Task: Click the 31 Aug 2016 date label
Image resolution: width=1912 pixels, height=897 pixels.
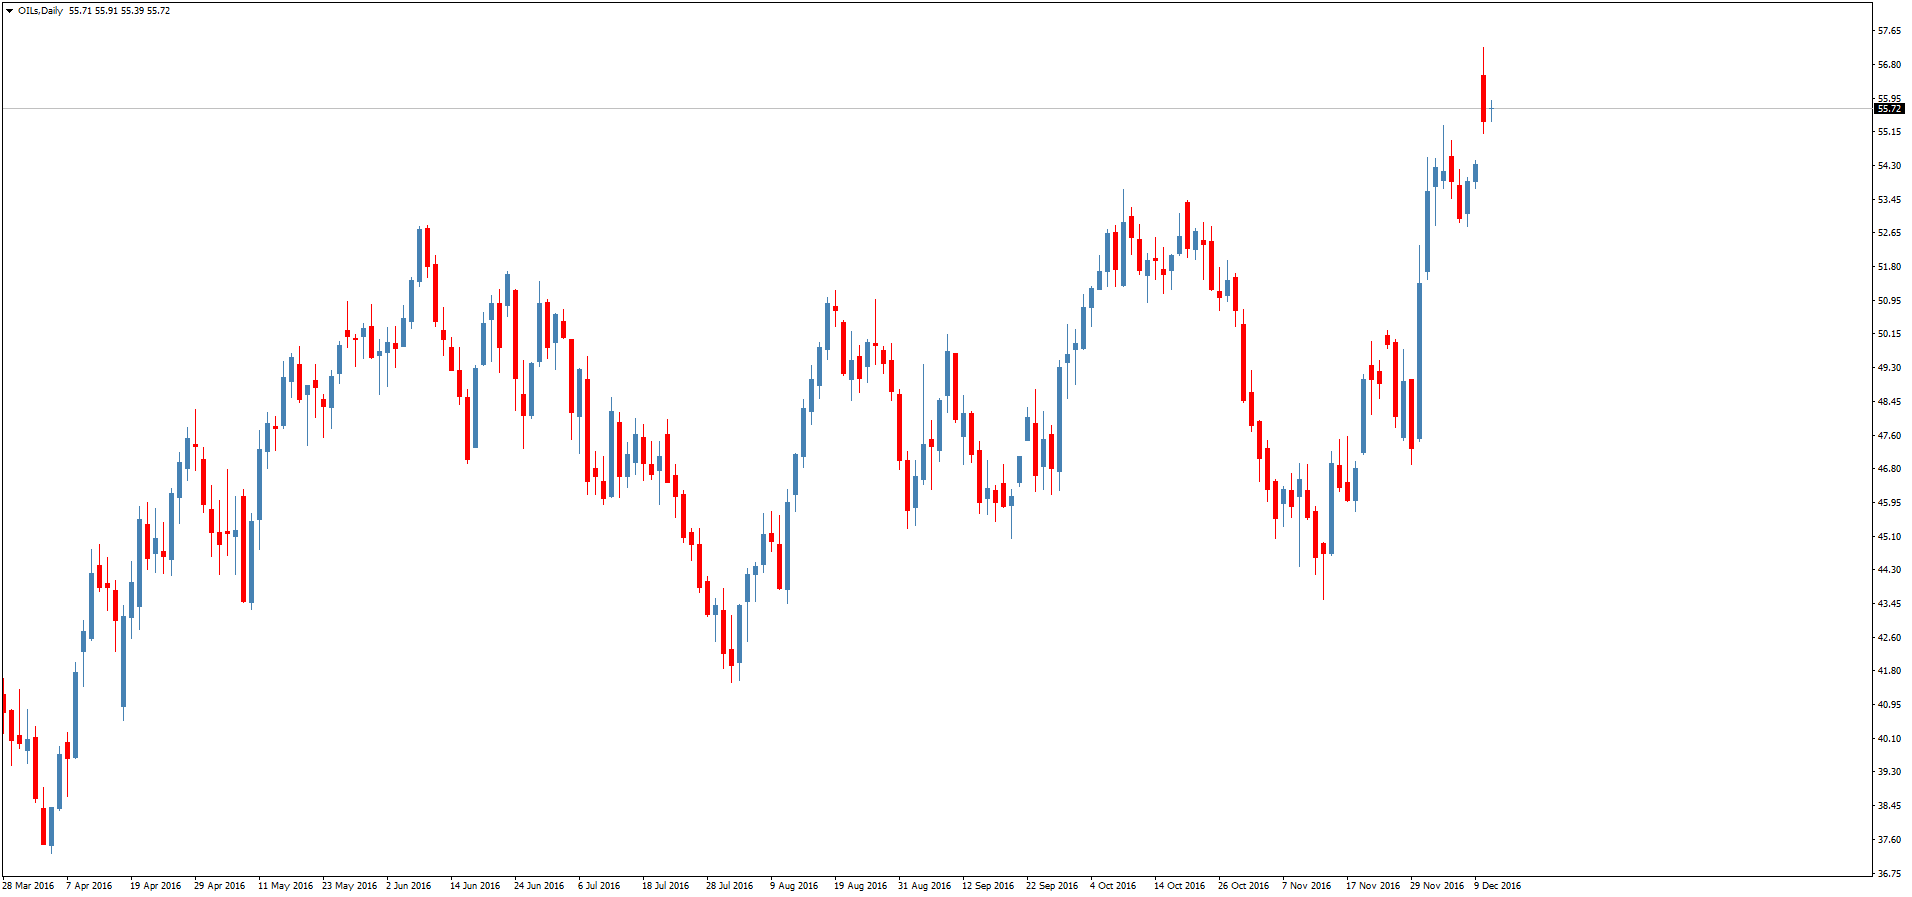Action: coord(924,886)
